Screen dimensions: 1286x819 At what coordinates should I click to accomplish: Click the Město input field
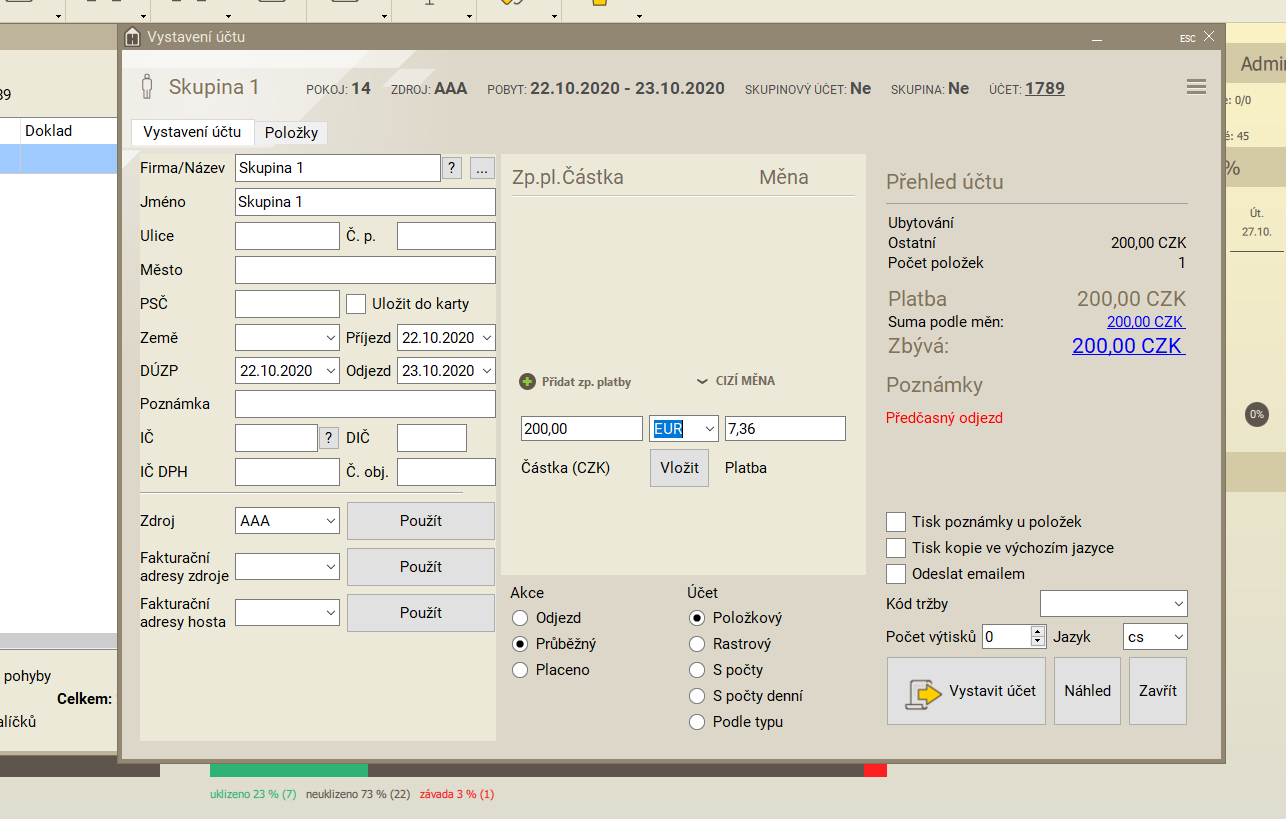tap(365, 270)
